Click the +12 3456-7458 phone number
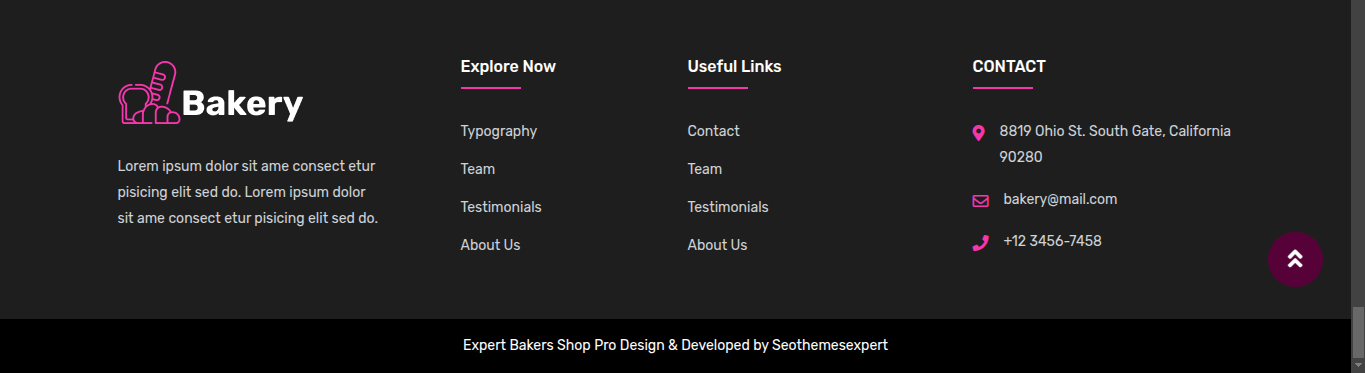Image resolution: width=1365 pixels, height=373 pixels. pyautogui.click(x=1052, y=241)
